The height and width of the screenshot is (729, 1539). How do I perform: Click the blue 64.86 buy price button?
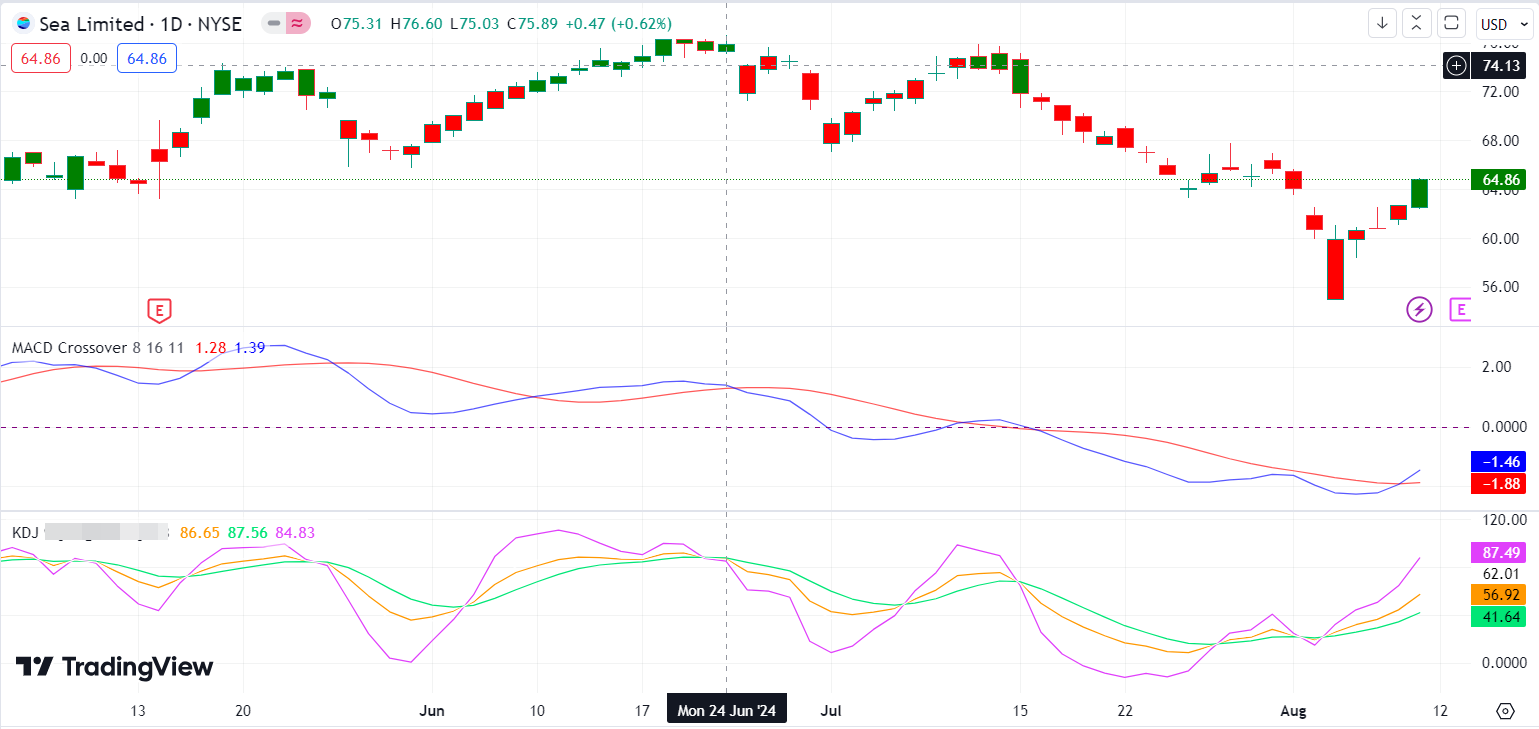point(147,59)
